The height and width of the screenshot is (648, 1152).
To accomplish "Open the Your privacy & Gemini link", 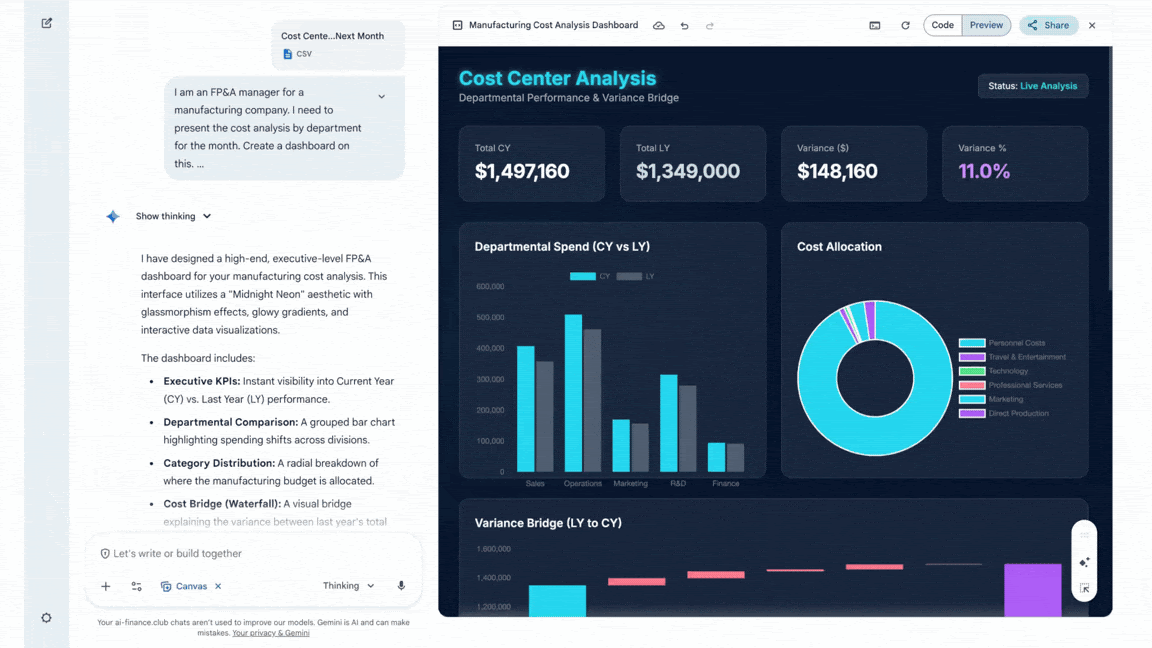I will [270, 633].
